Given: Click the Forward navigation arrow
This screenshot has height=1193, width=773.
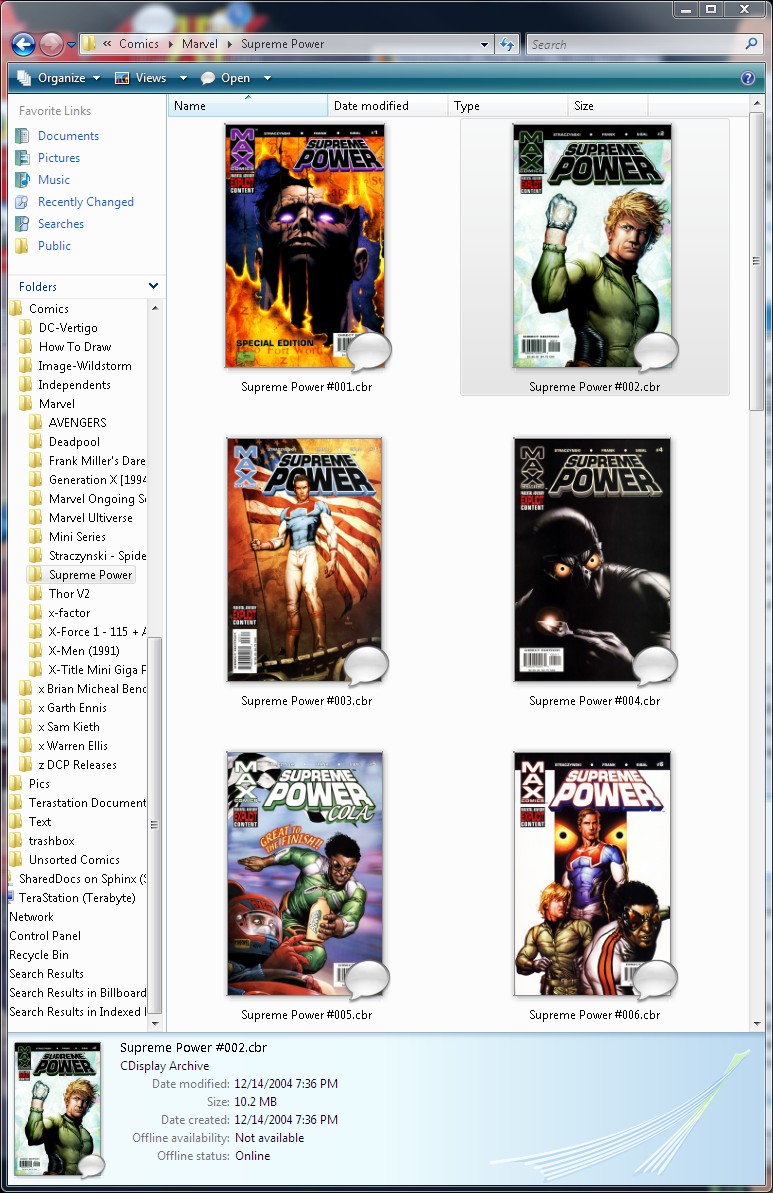Looking at the screenshot, I should click(x=51, y=44).
